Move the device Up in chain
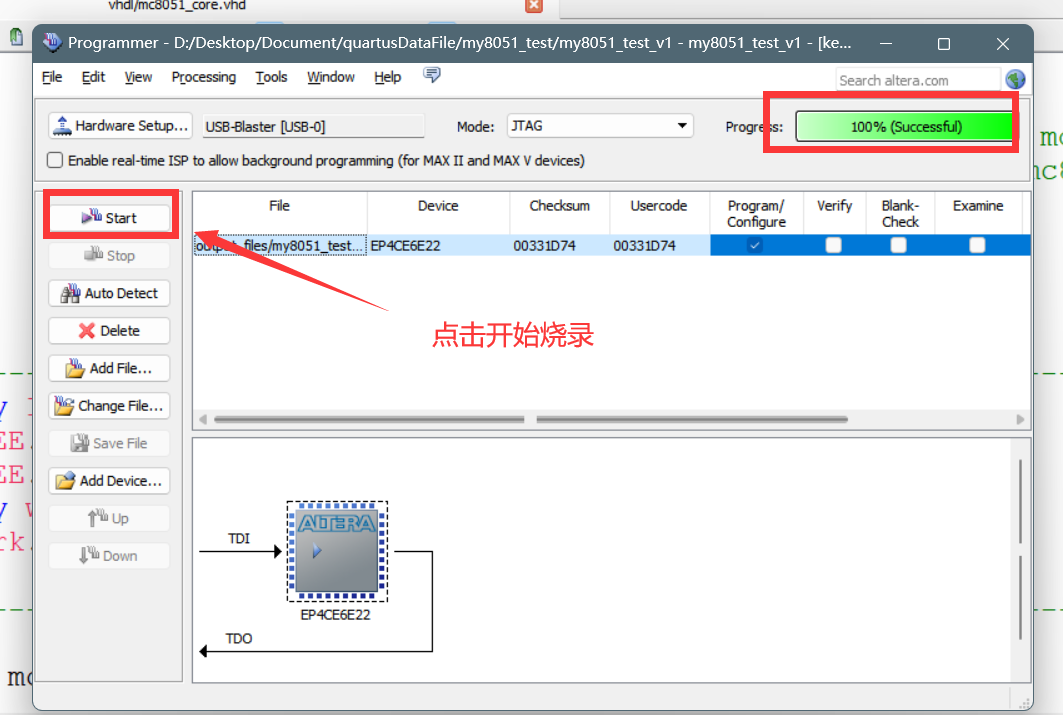The image size is (1063, 715). (109, 518)
